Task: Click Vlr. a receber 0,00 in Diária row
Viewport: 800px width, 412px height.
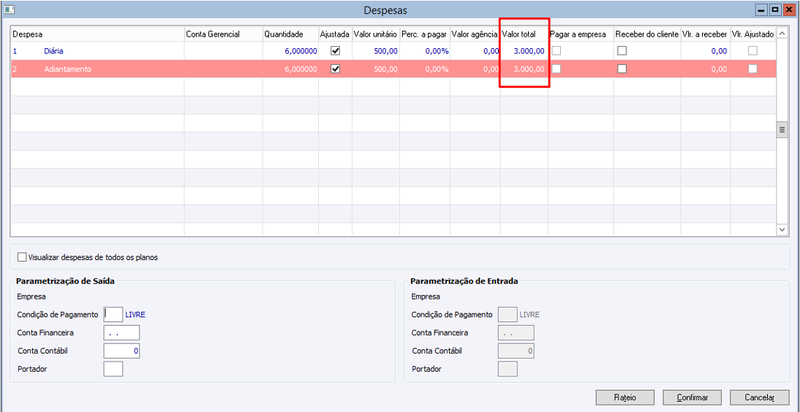Action: [x=719, y=51]
